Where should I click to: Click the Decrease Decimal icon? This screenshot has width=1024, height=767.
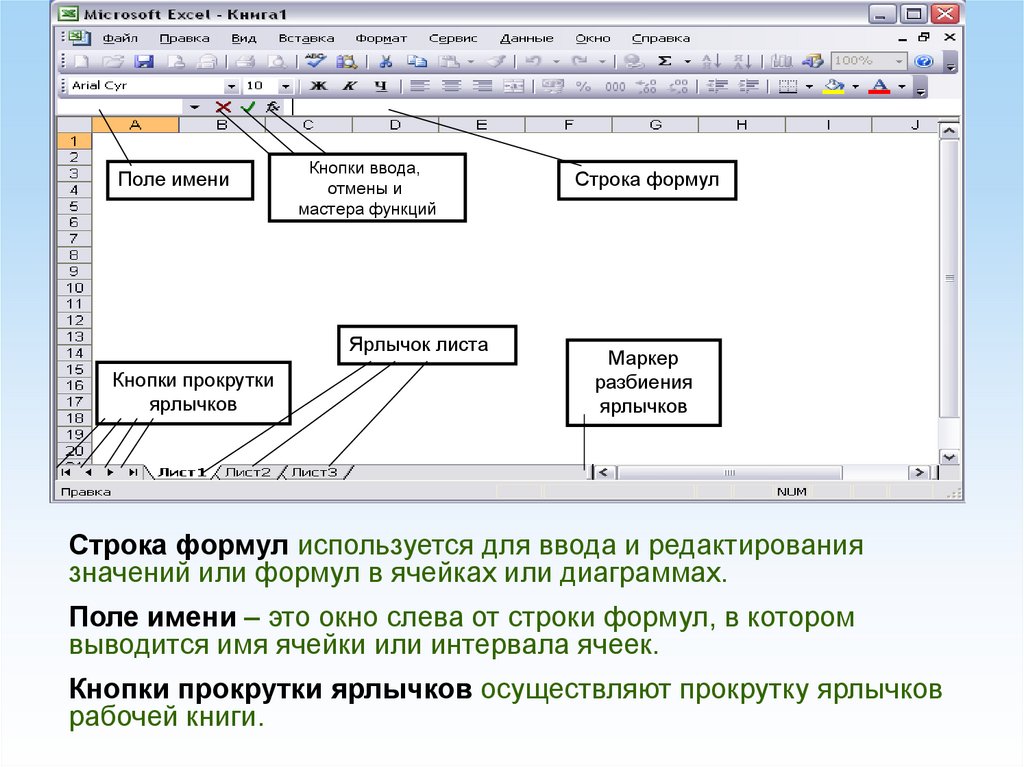coord(679,86)
